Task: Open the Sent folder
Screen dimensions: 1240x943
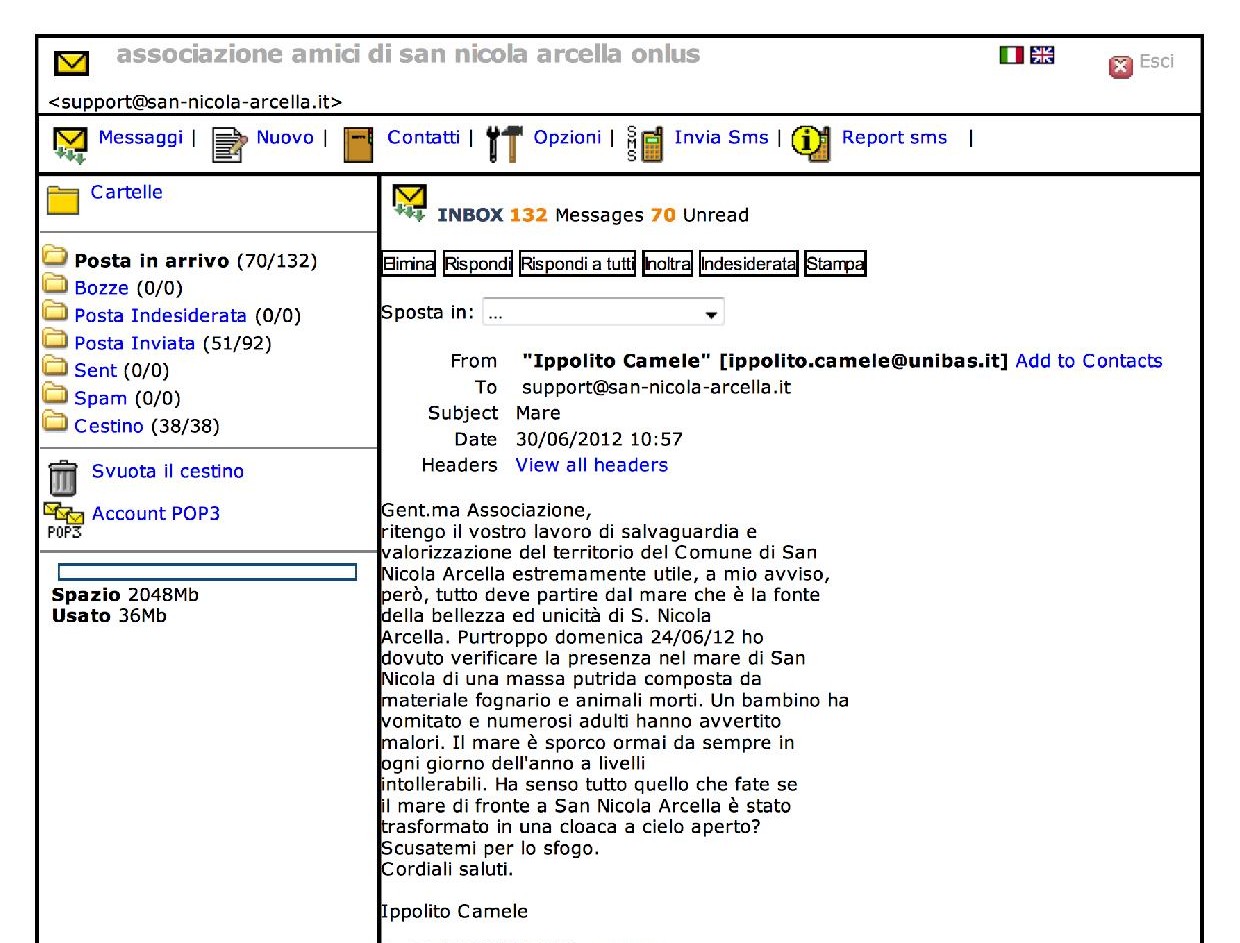Action: [96, 371]
